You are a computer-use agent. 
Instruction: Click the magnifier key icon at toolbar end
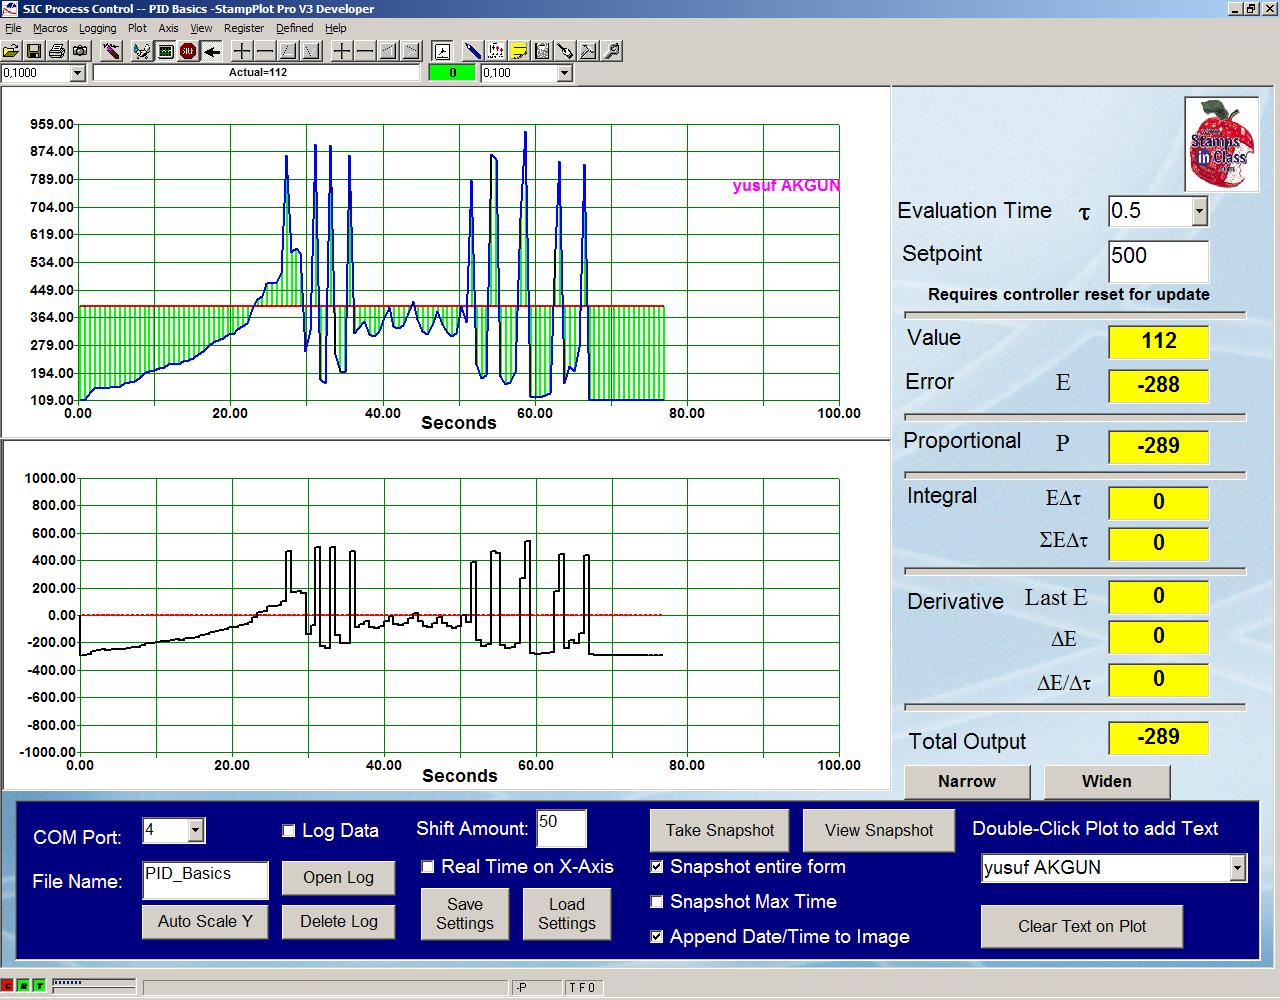pyautogui.click(x=611, y=51)
